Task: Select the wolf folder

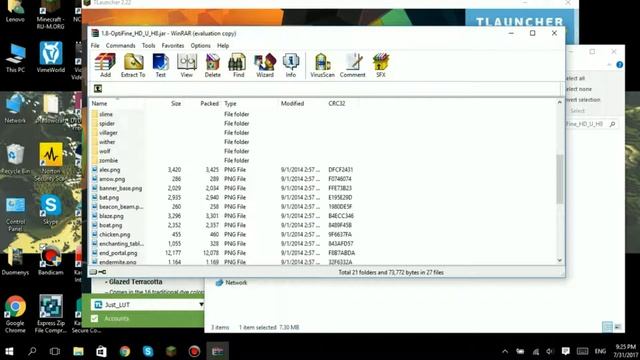Action: click(104, 151)
